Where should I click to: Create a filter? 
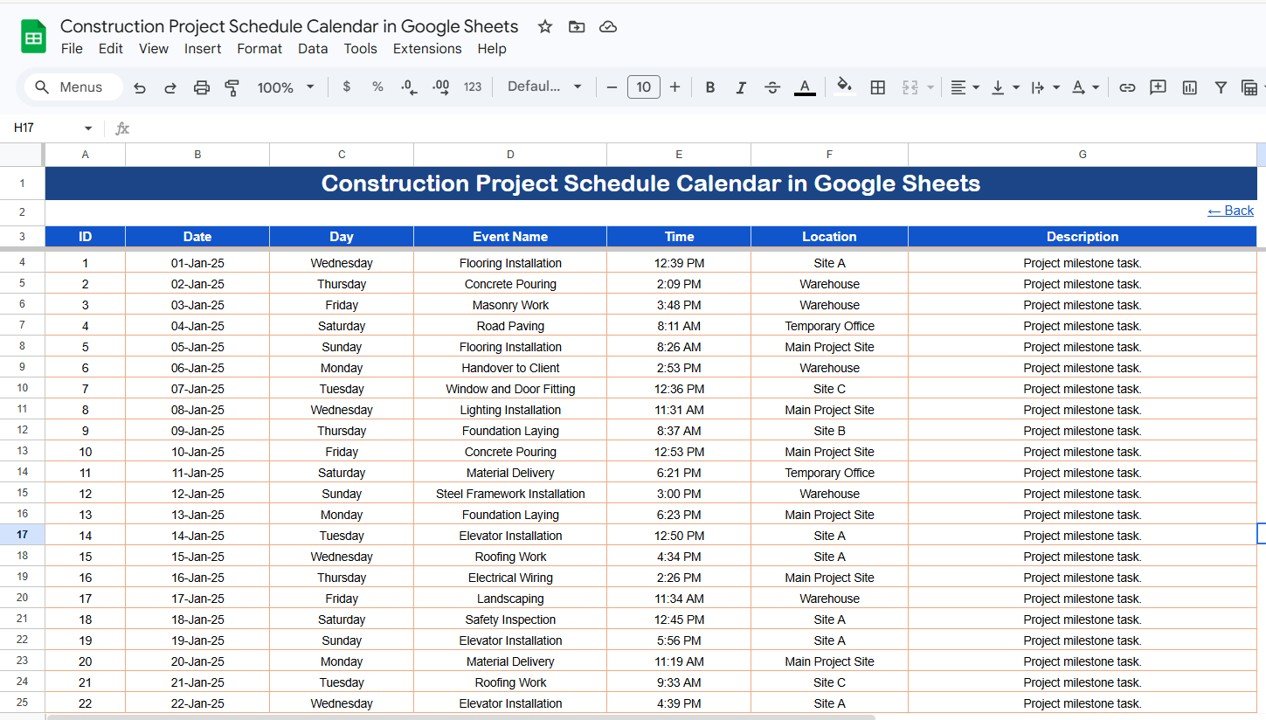[1220, 87]
